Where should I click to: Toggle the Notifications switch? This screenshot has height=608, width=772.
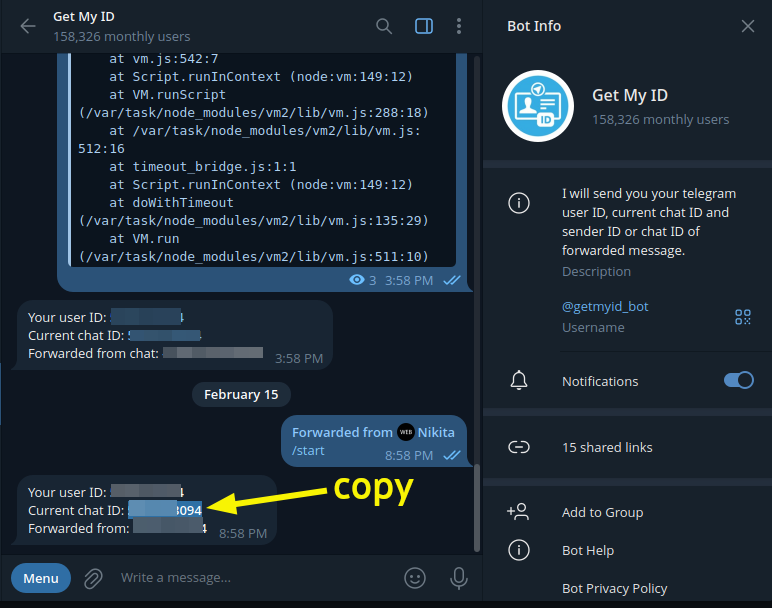739,380
